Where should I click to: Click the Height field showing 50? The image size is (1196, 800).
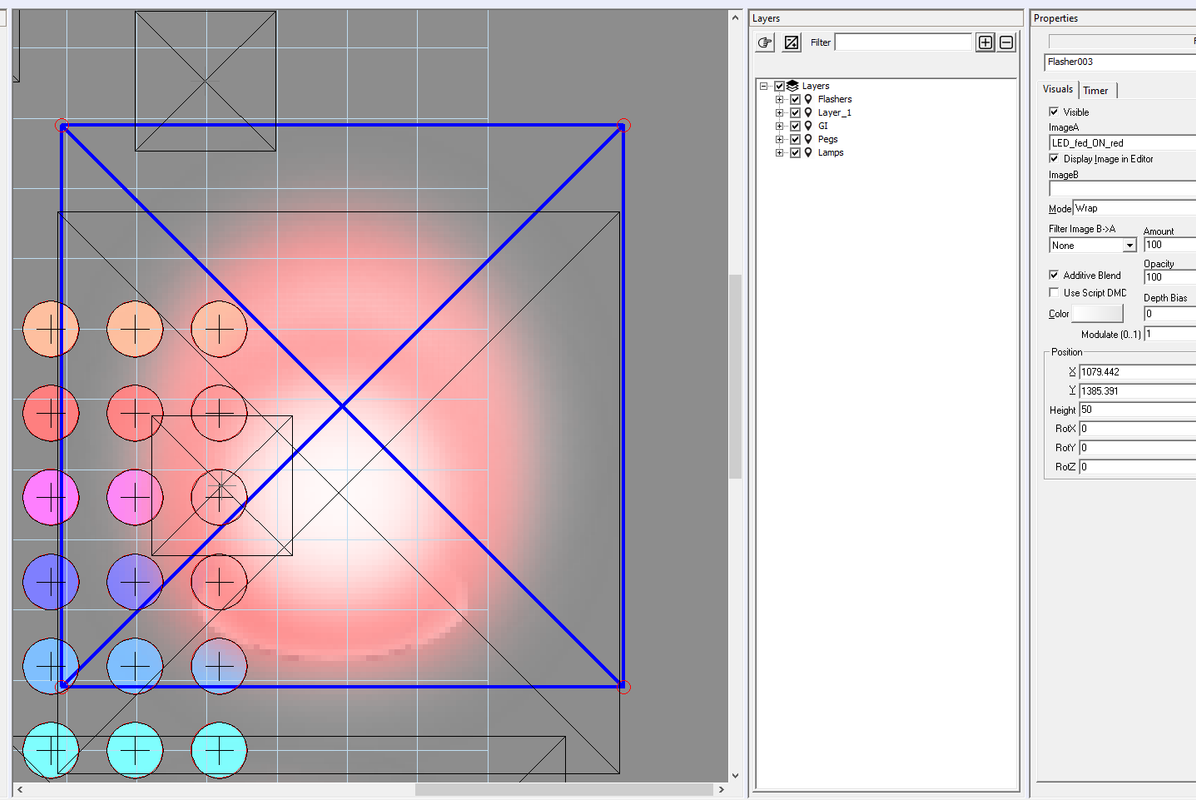point(1137,410)
